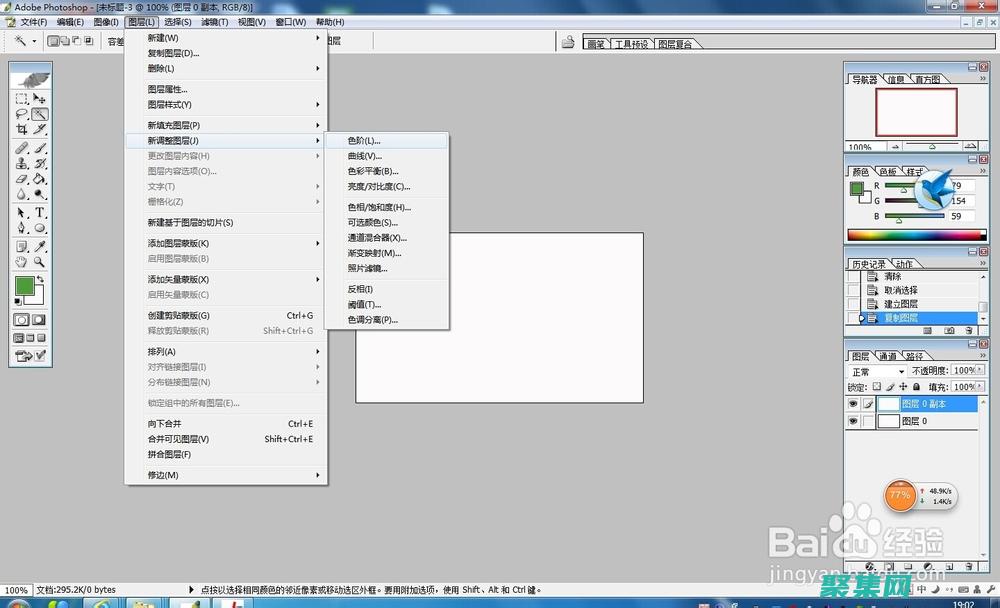
Task: Switch to the 通道 tab
Action: coord(888,356)
